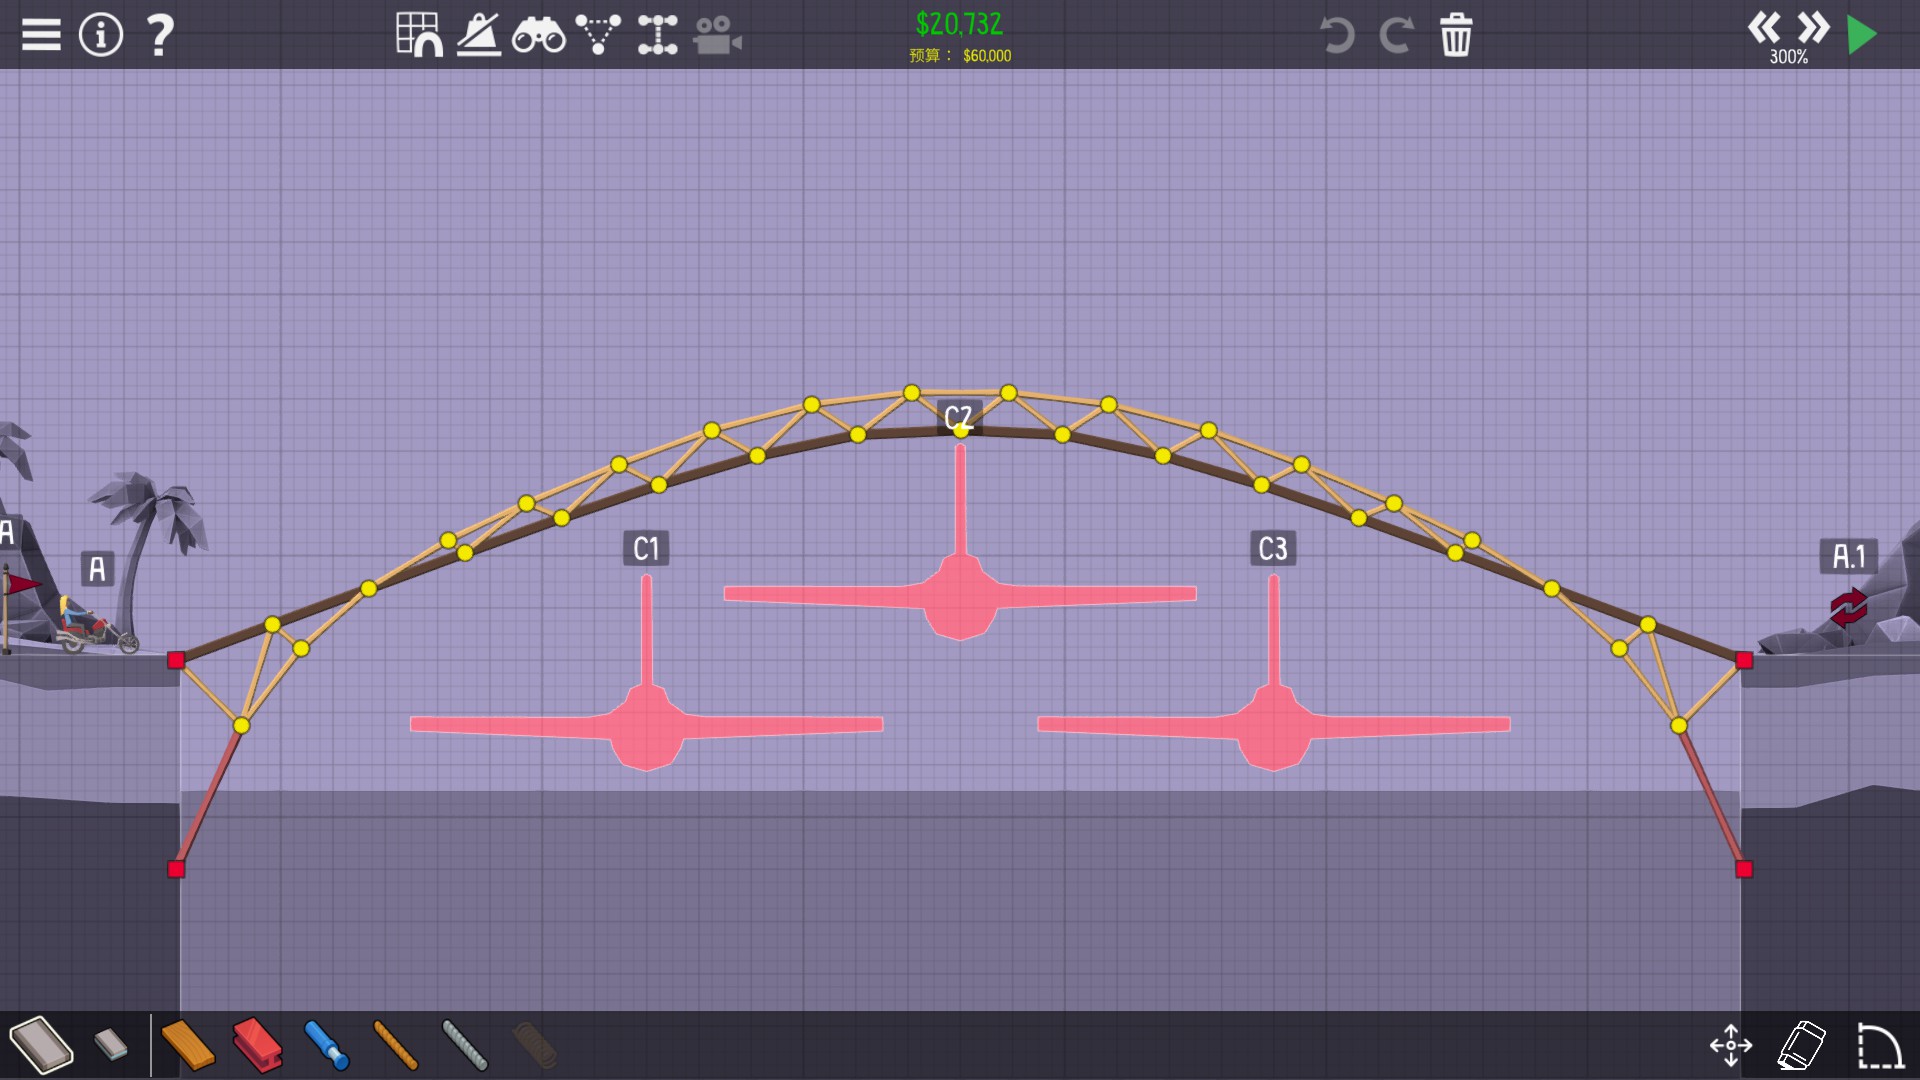The image size is (1920, 1080).
Task: Select the red steel material
Action: click(x=257, y=1045)
